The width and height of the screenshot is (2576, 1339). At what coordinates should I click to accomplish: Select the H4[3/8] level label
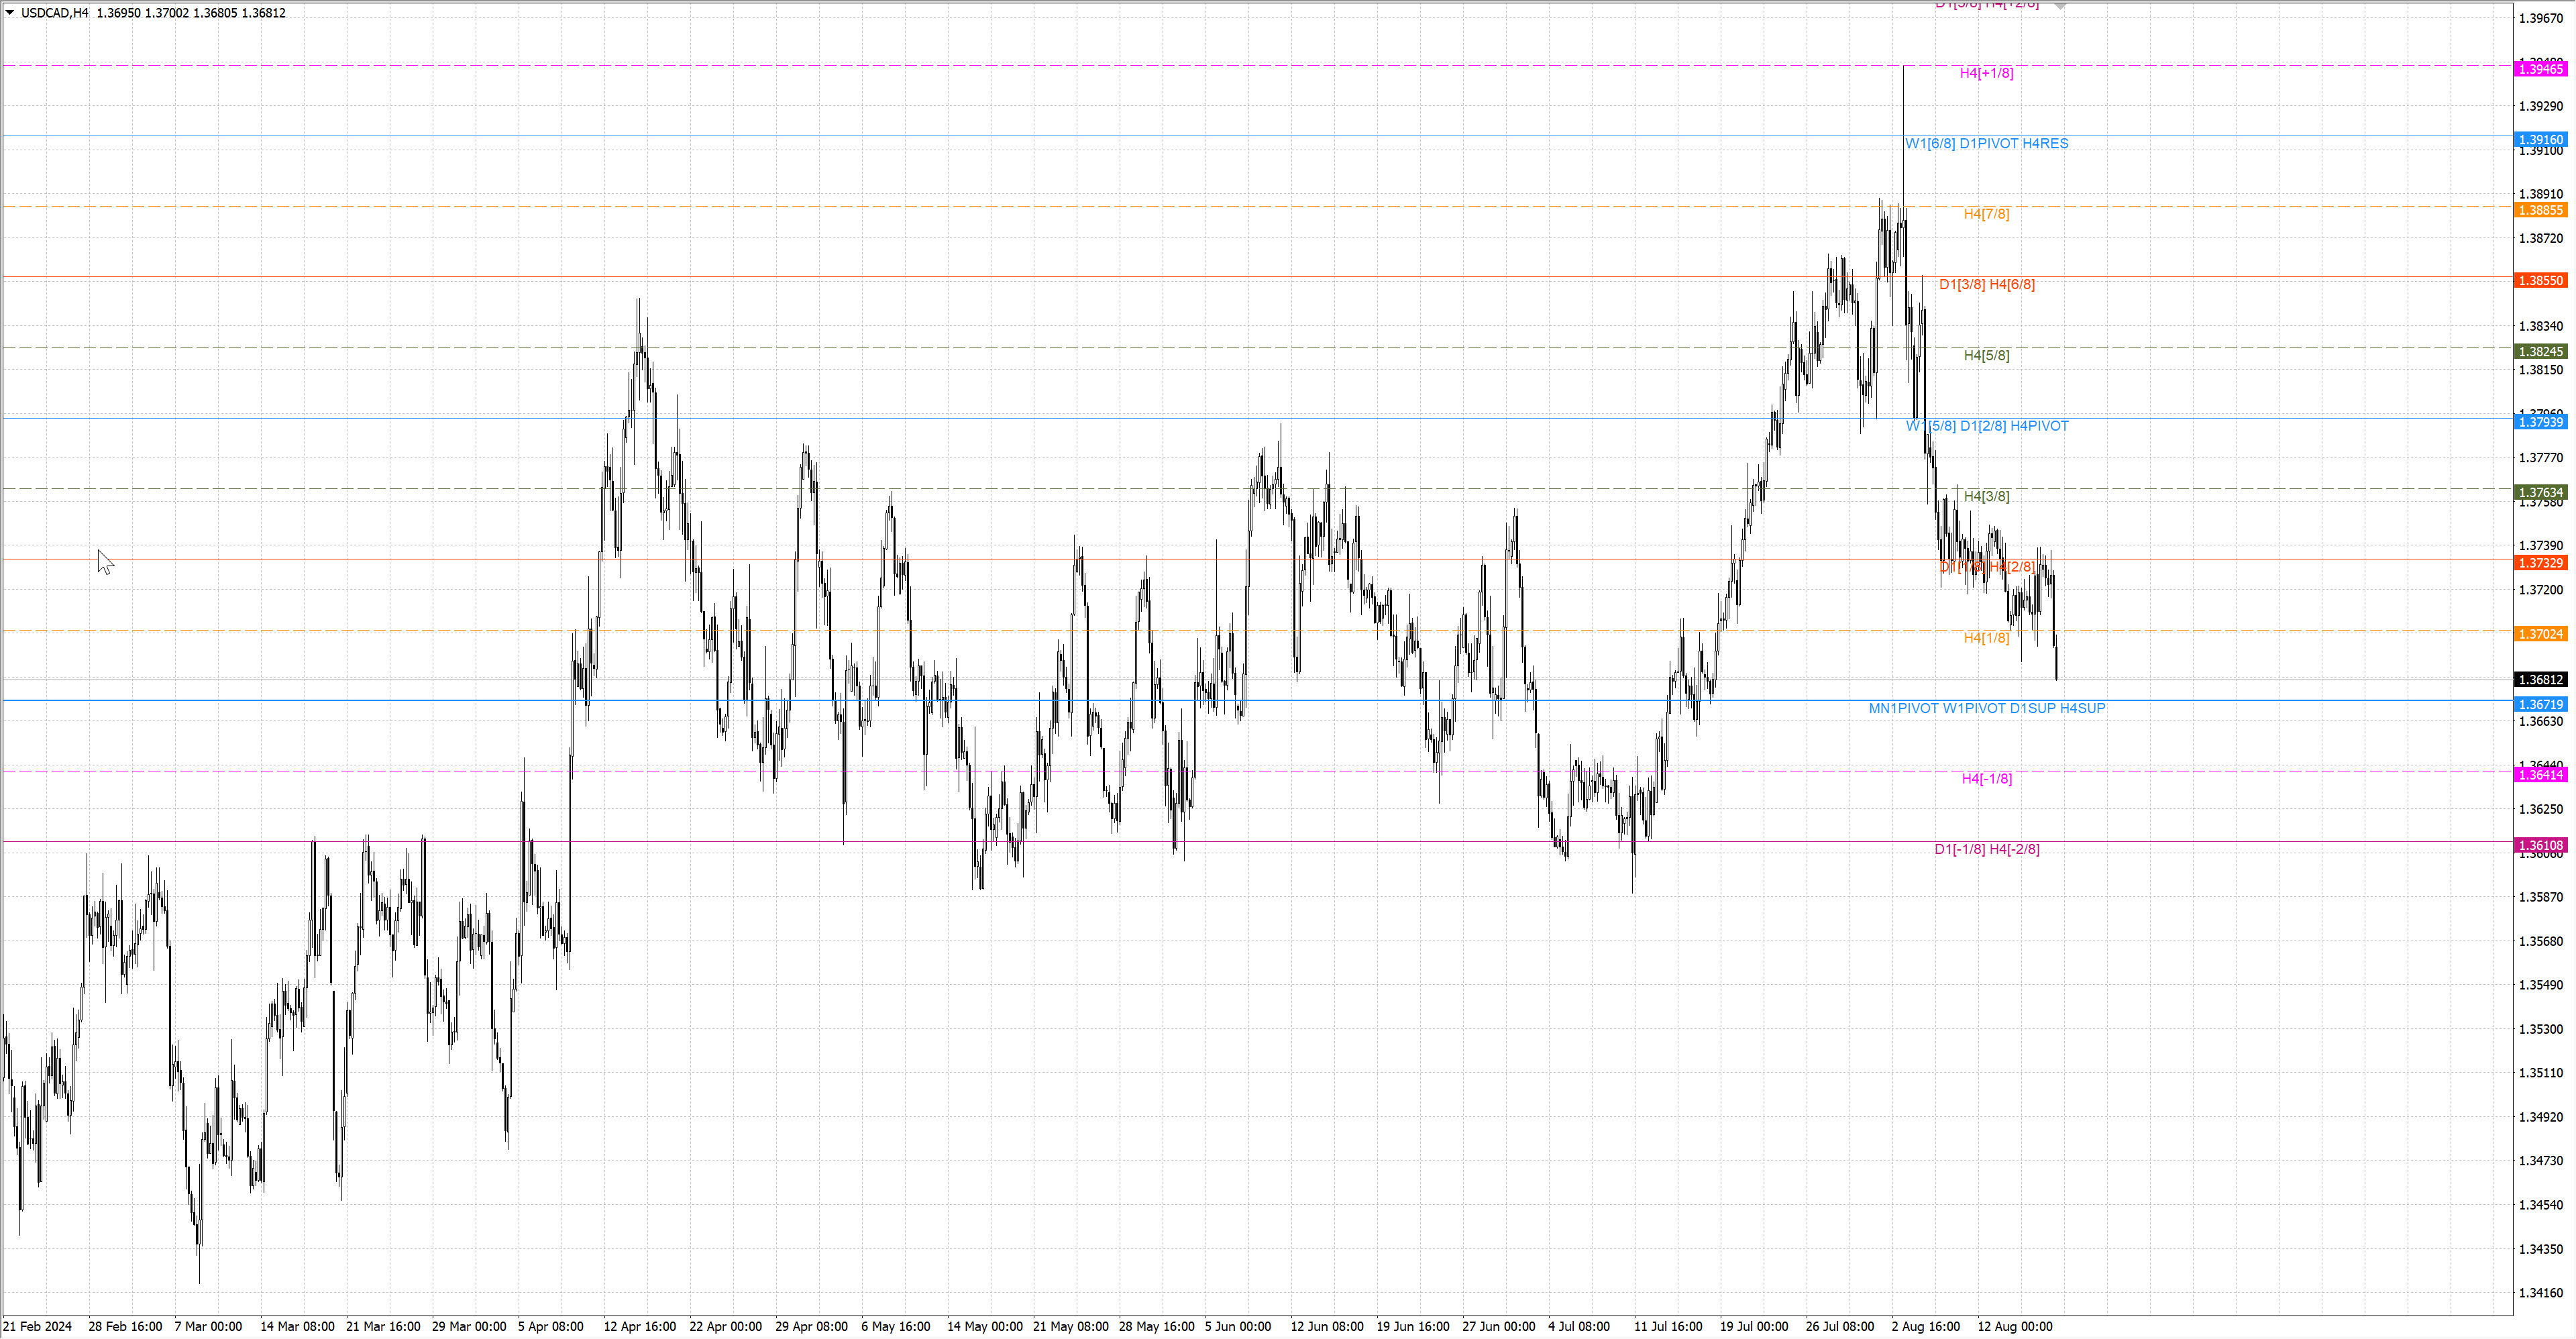(x=1986, y=496)
